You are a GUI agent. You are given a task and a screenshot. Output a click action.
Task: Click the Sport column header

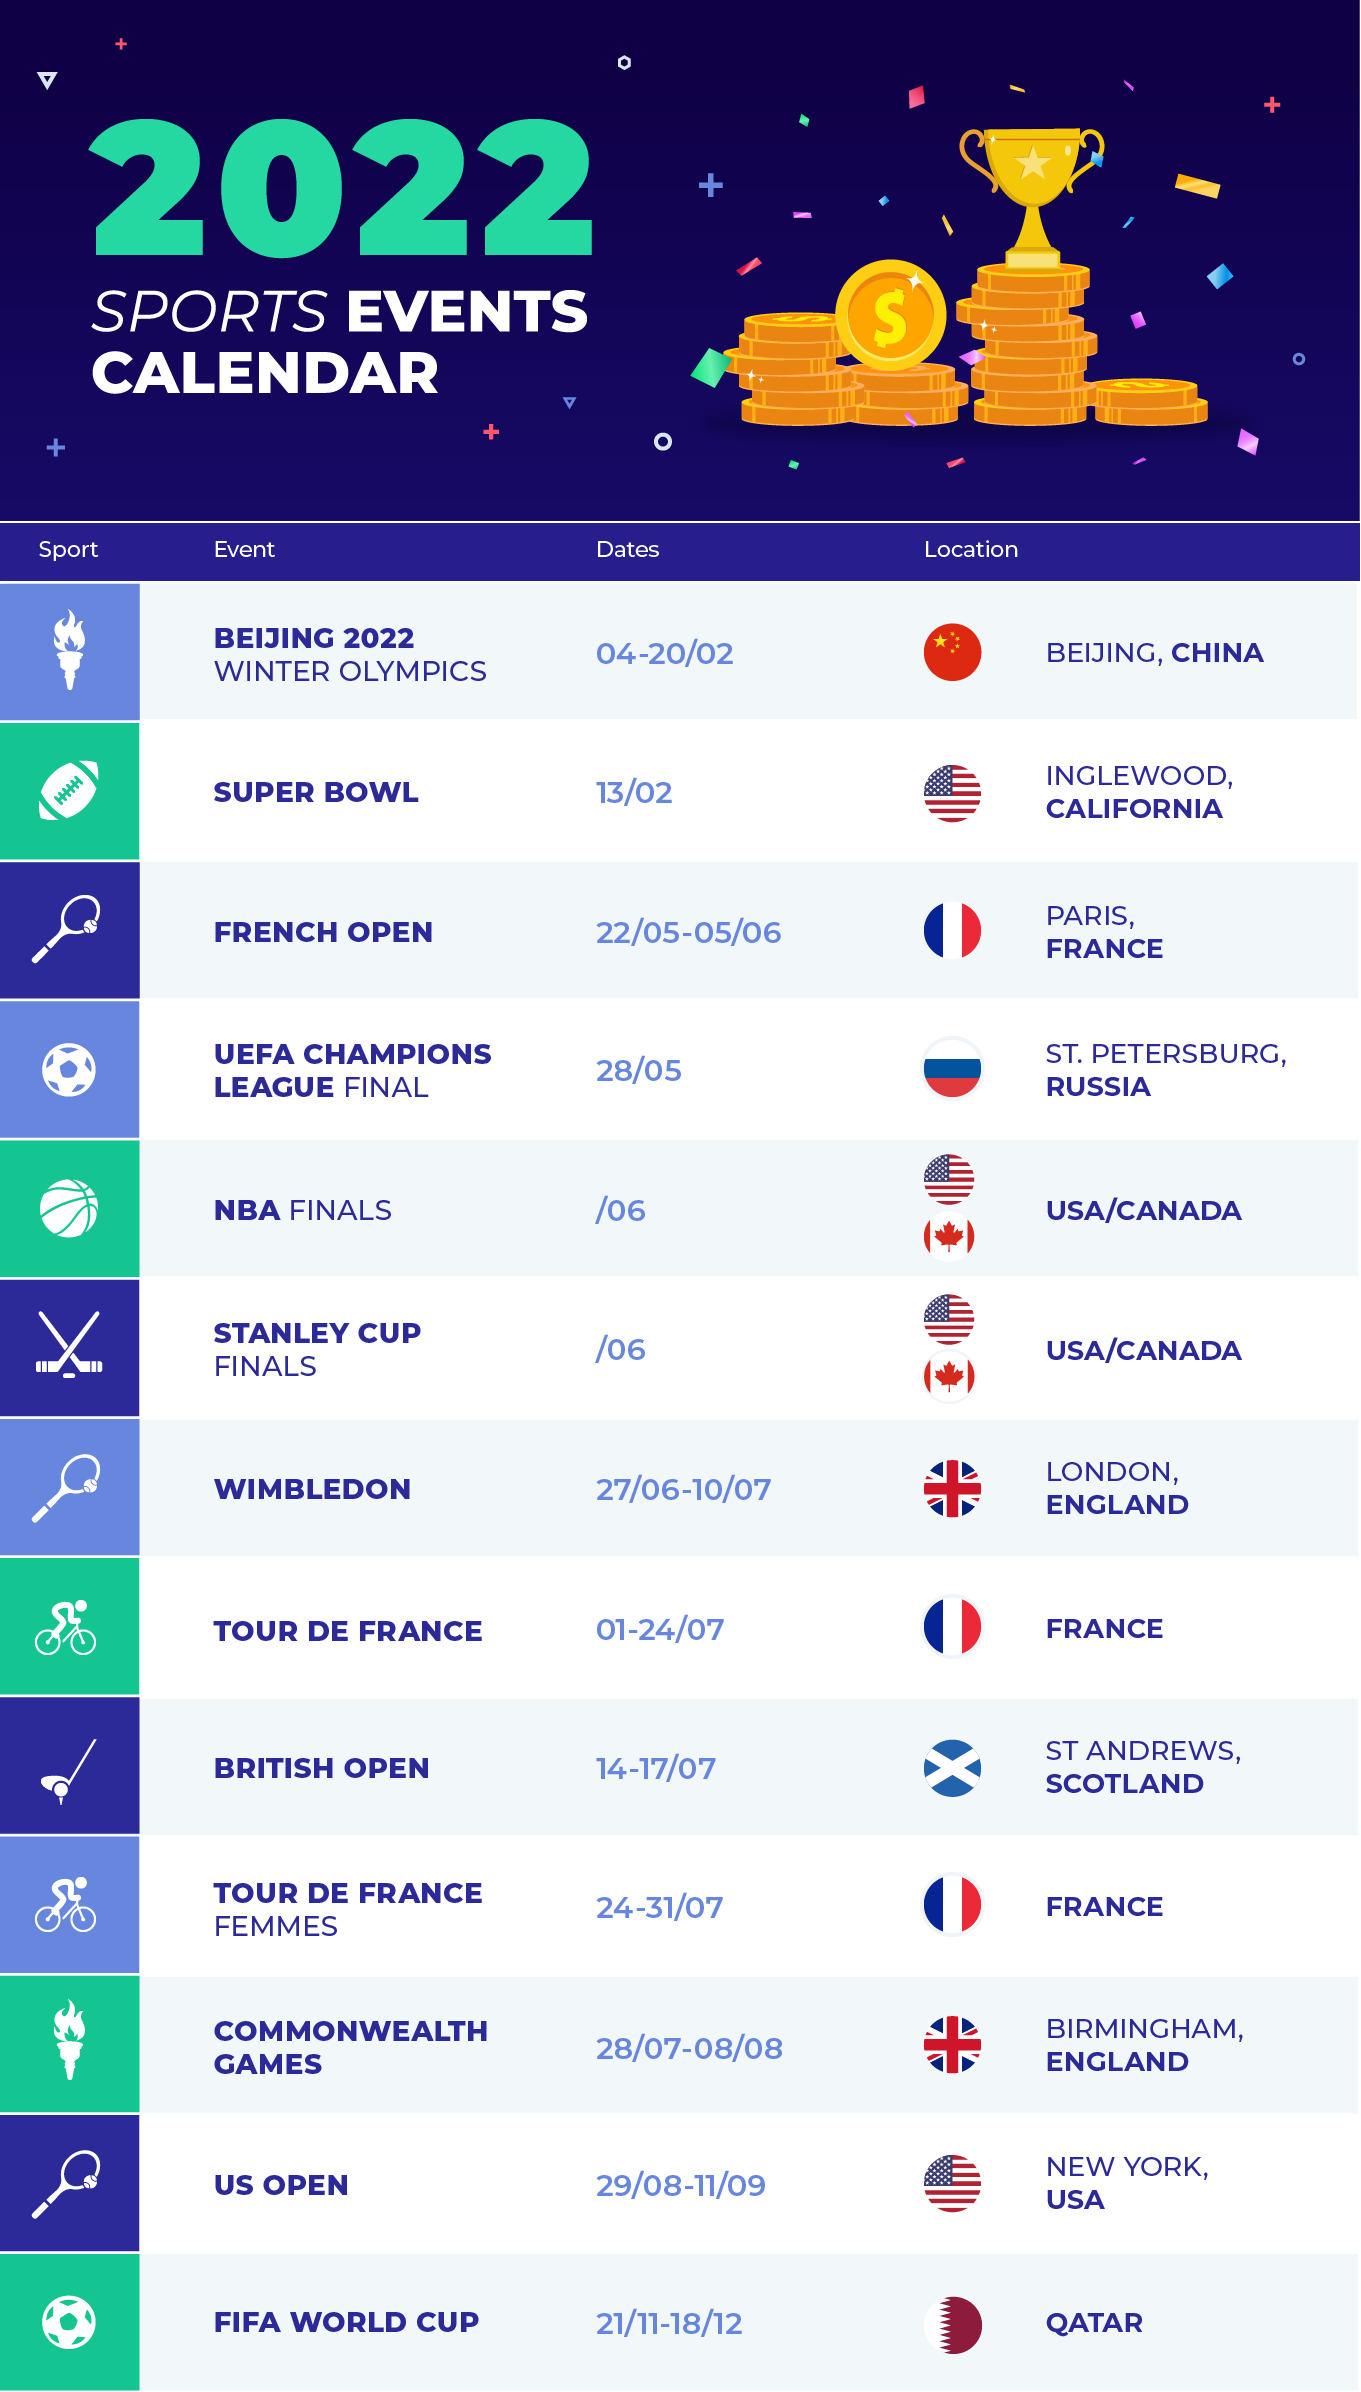click(68, 549)
